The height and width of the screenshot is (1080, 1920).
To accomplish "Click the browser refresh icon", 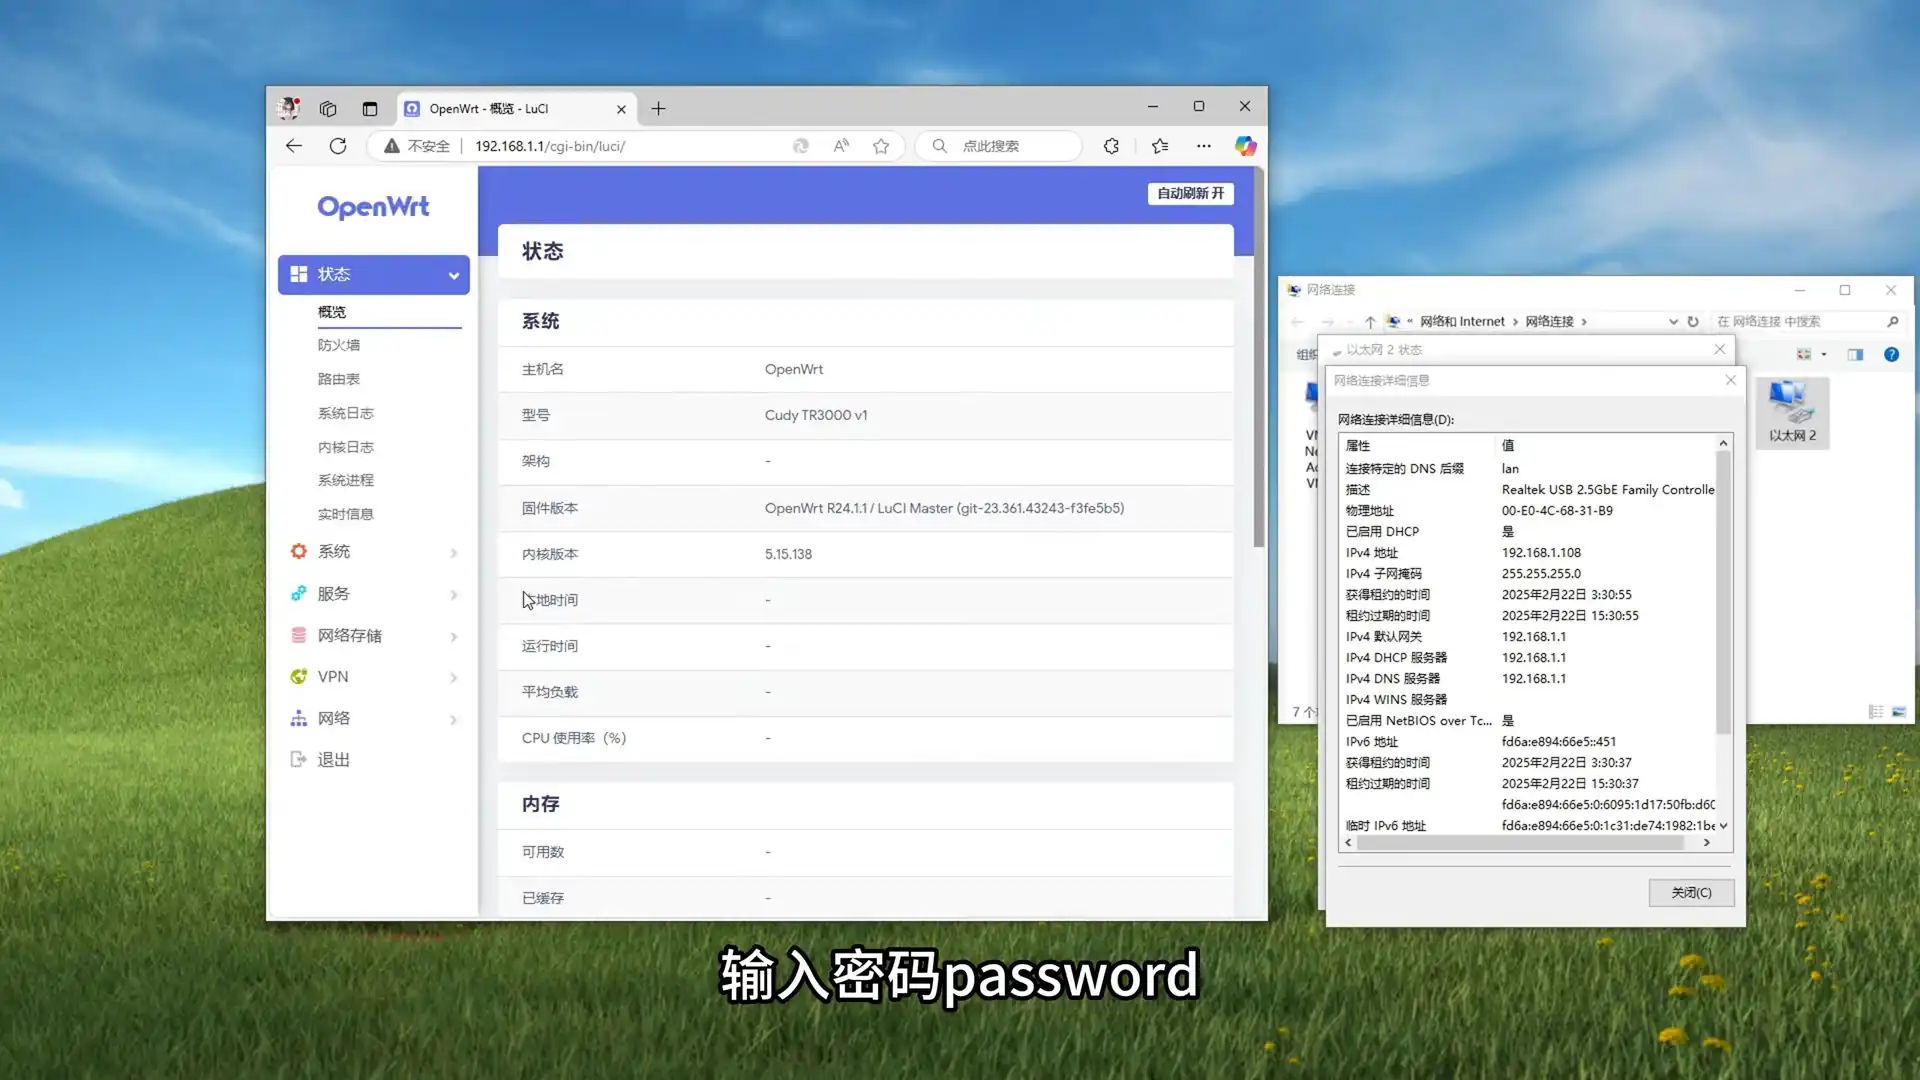I will (x=338, y=146).
